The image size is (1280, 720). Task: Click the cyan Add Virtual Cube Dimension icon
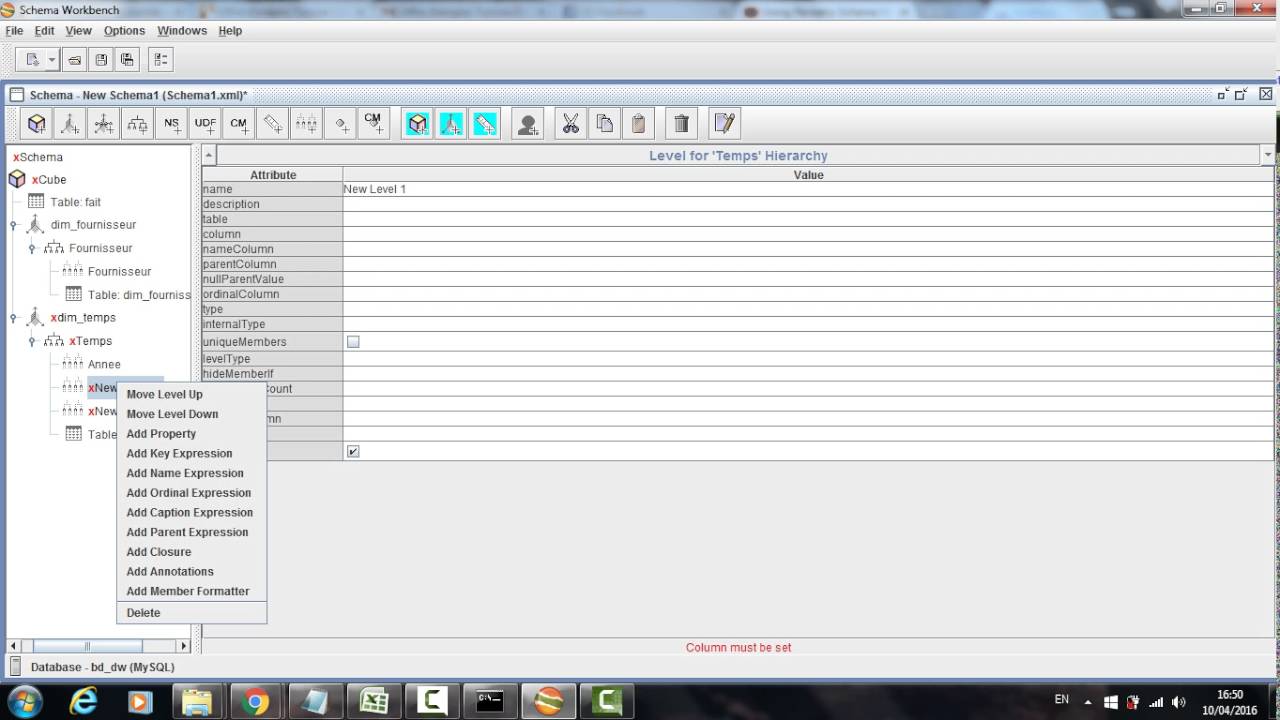452,124
